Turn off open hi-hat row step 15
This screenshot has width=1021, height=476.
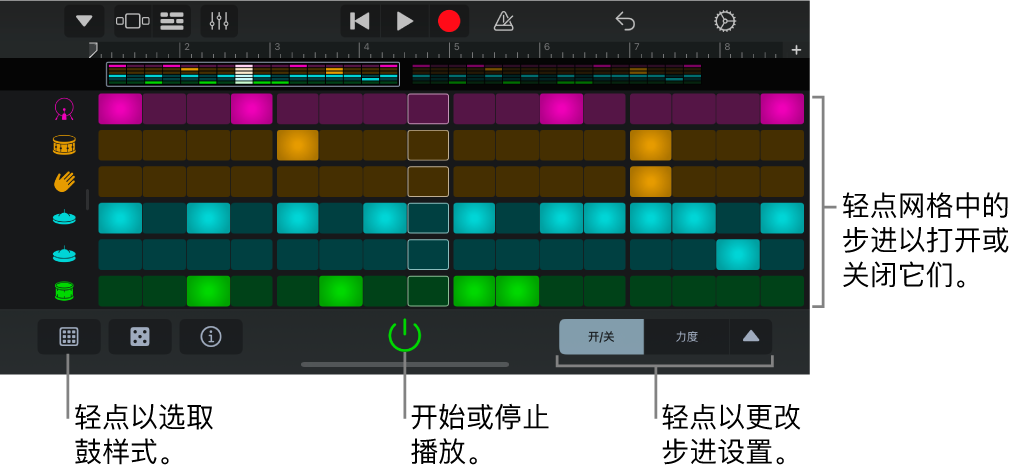(738, 255)
